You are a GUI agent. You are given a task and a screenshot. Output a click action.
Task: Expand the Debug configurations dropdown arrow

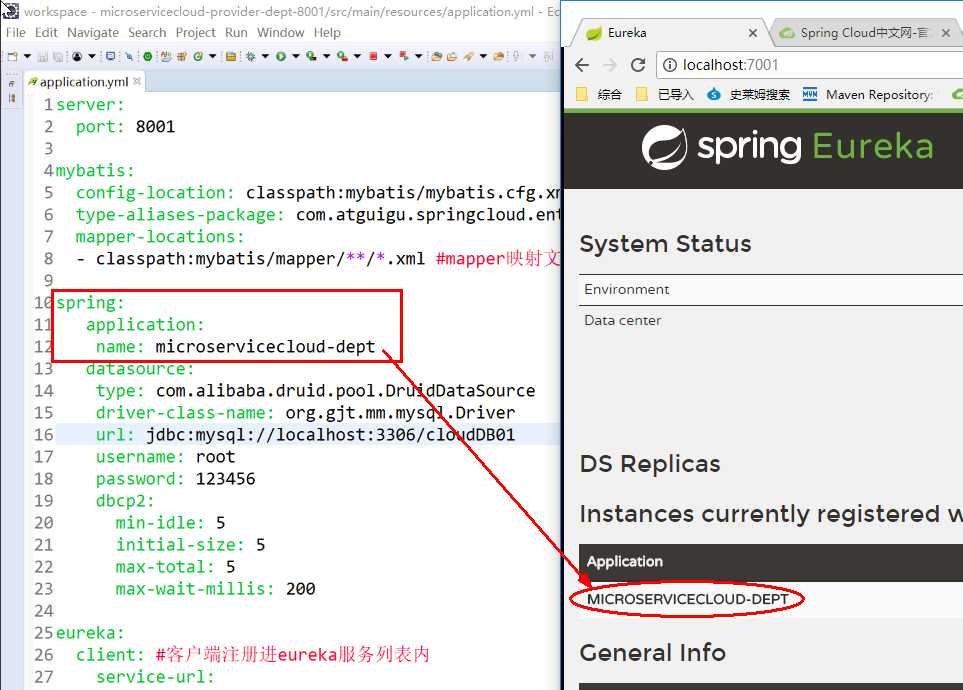click(265, 57)
